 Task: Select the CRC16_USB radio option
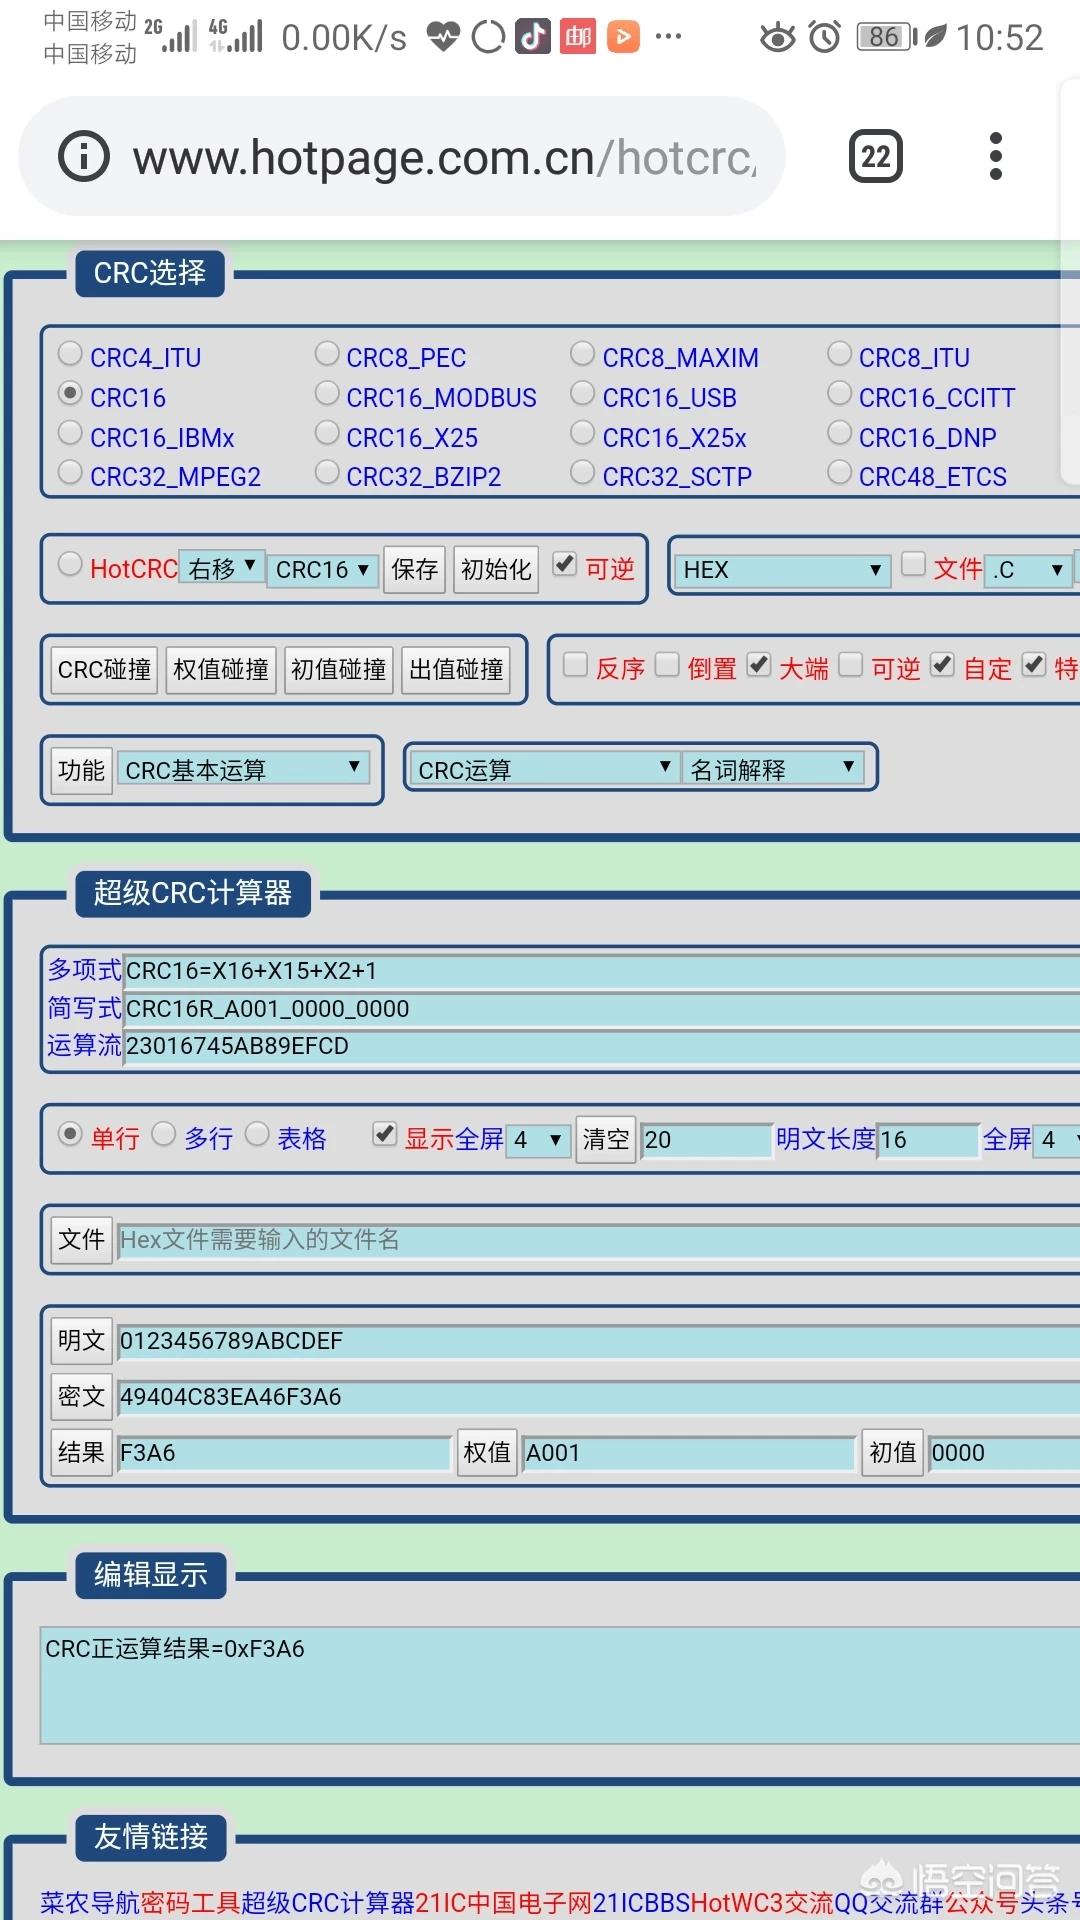(x=583, y=393)
